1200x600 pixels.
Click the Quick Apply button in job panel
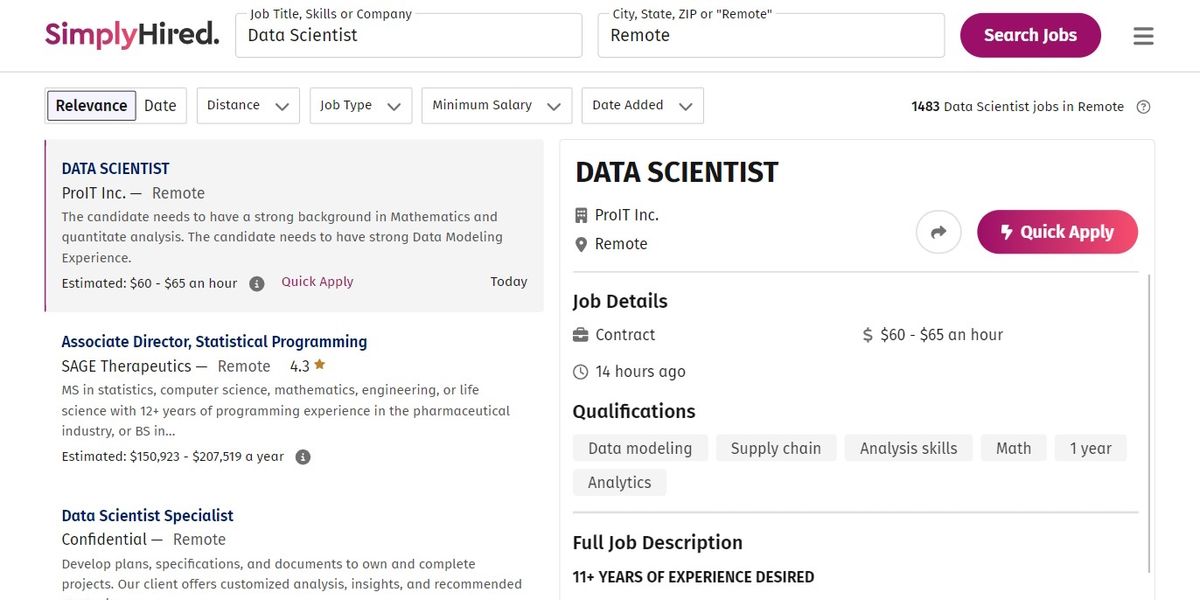(1057, 232)
